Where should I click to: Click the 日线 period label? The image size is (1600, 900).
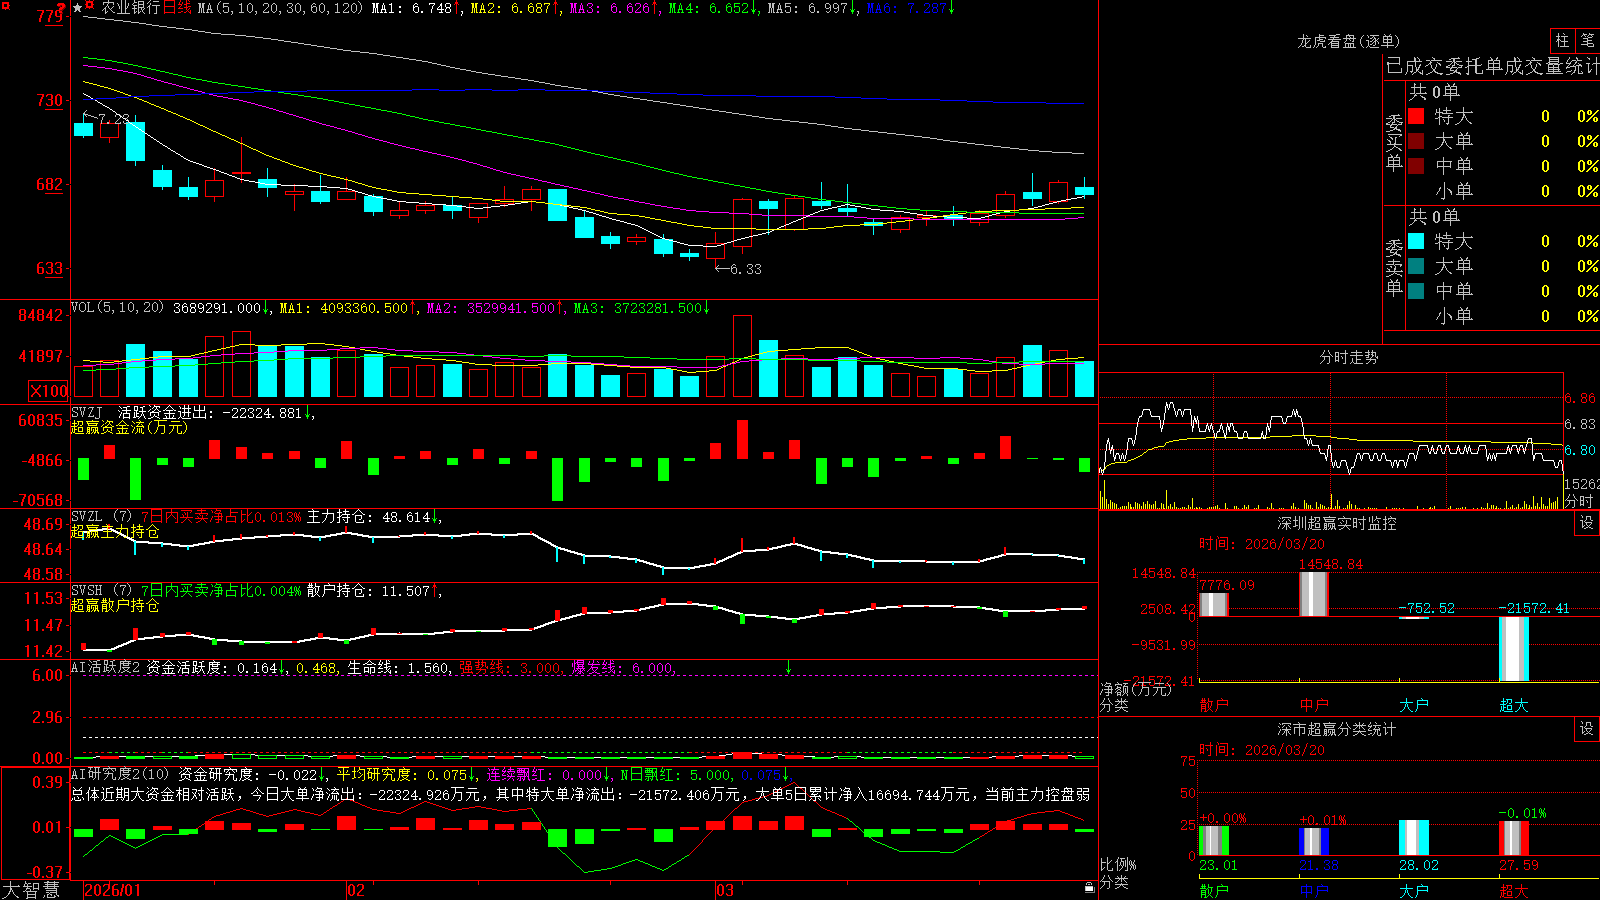(x=177, y=8)
